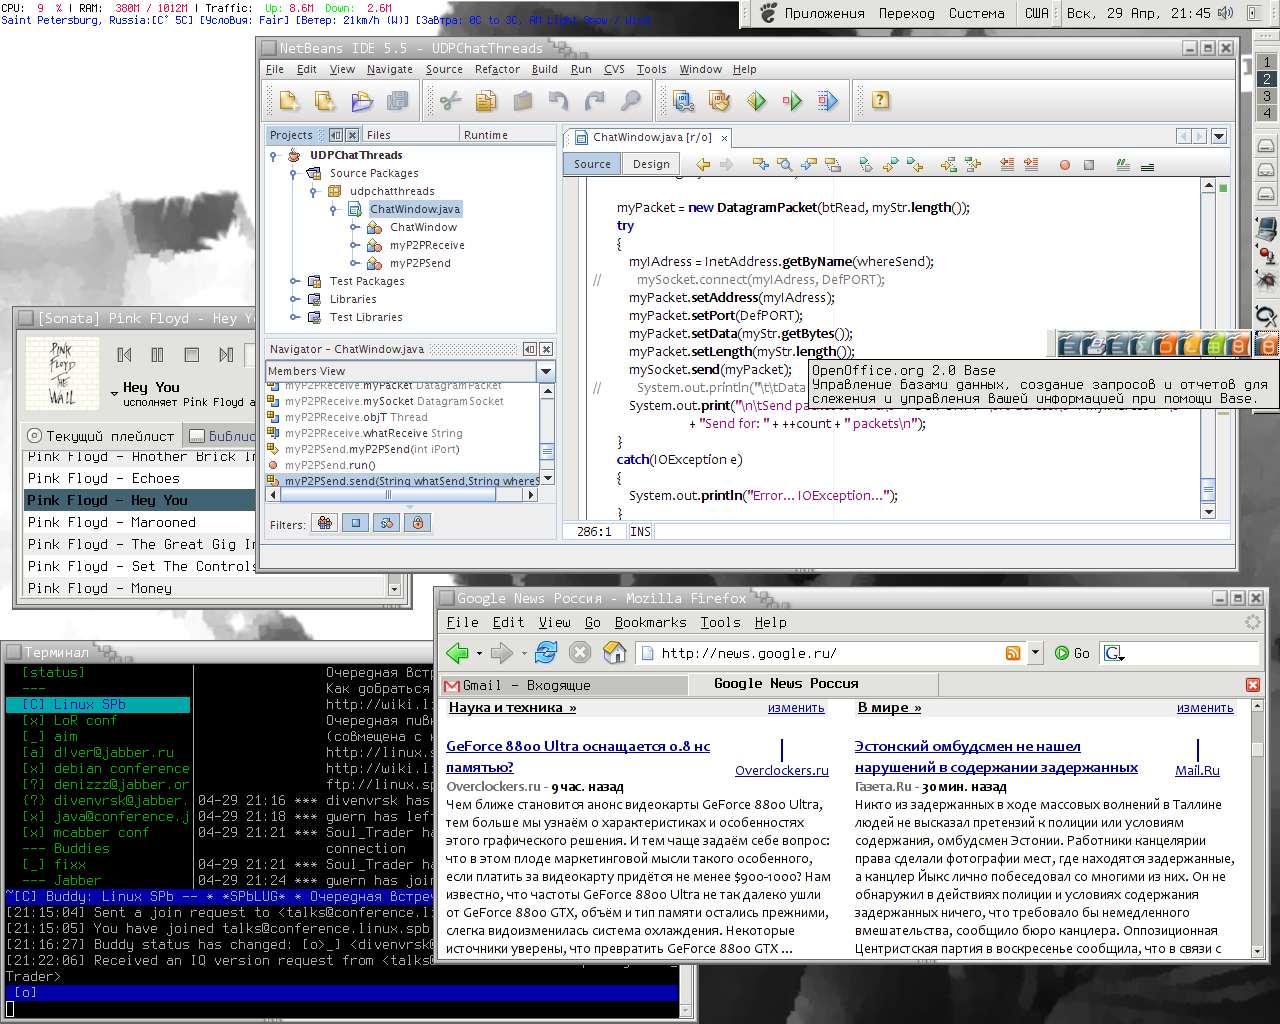Switch to workspace 3 in the pager
The height and width of the screenshot is (1024, 1280).
click(1267, 96)
